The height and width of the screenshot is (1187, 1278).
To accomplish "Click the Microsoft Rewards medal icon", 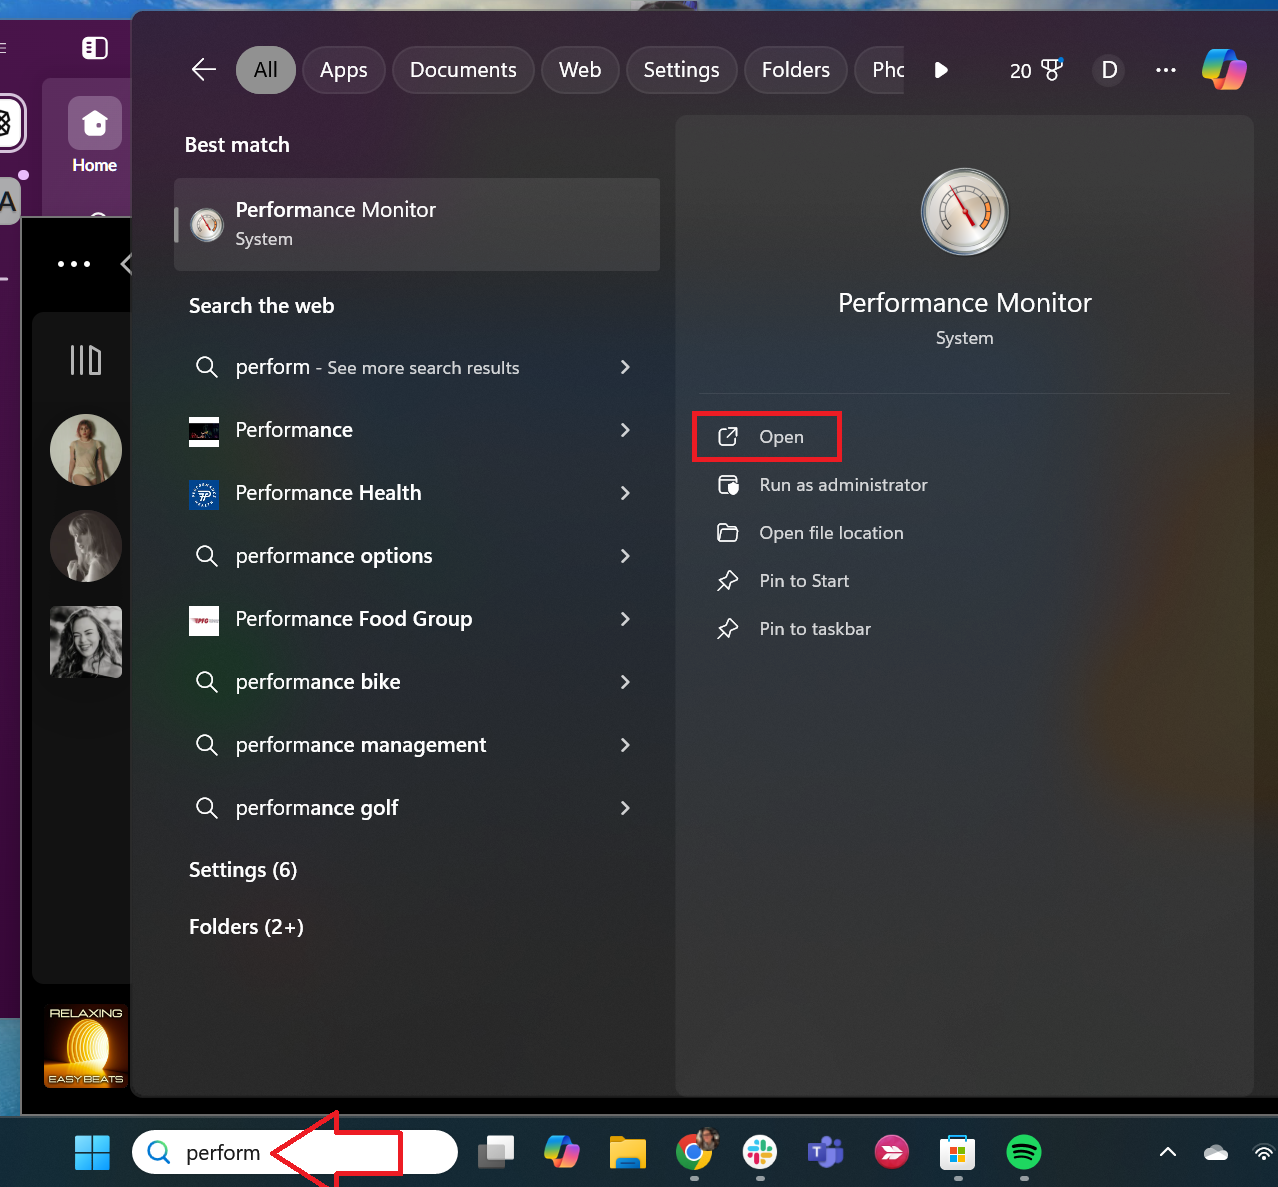I will click(1051, 70).
